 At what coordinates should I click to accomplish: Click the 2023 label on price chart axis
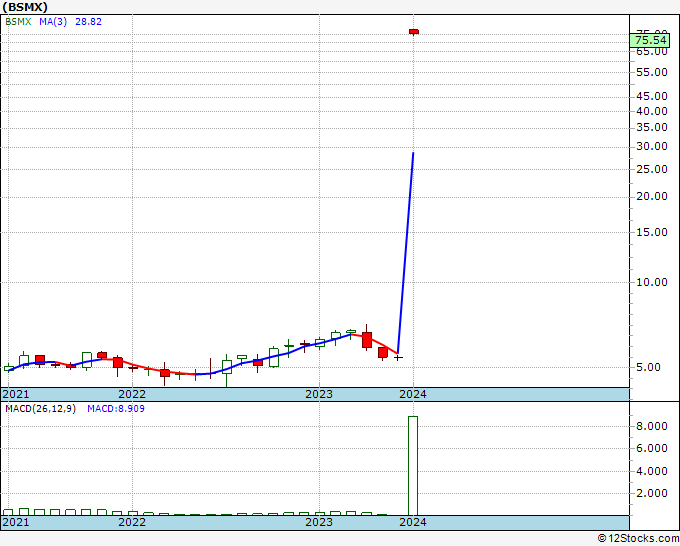(319, 394)
